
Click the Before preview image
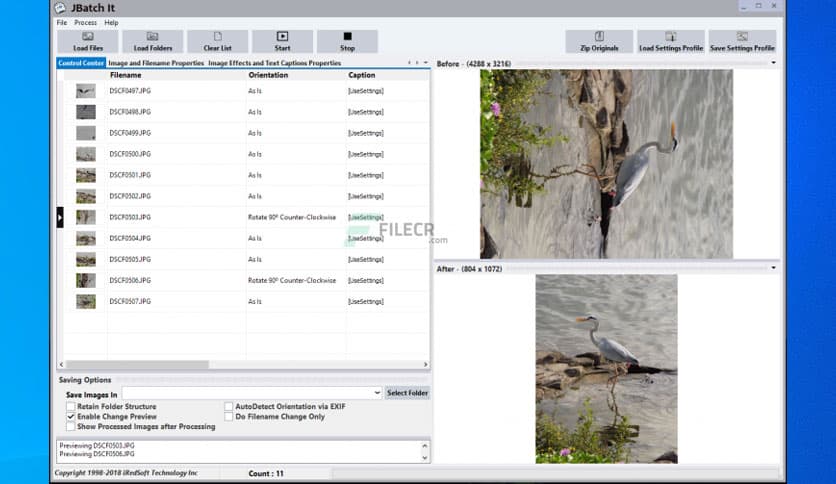coord(606,164)
